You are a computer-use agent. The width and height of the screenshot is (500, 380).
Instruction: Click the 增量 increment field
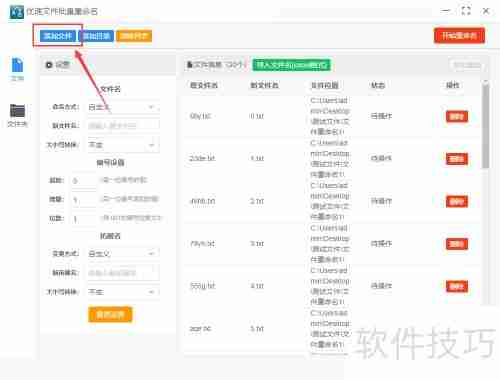84,199
